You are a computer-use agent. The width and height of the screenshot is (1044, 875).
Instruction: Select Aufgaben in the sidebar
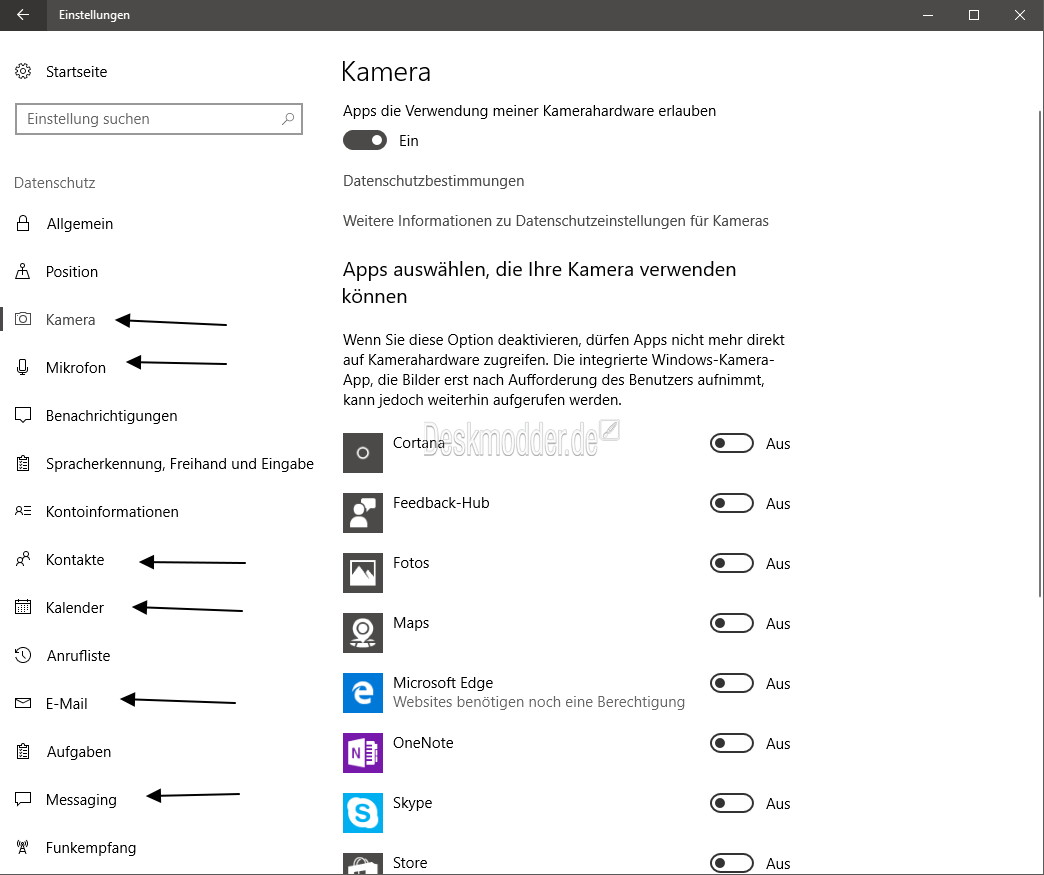click(x=79, y=752)
